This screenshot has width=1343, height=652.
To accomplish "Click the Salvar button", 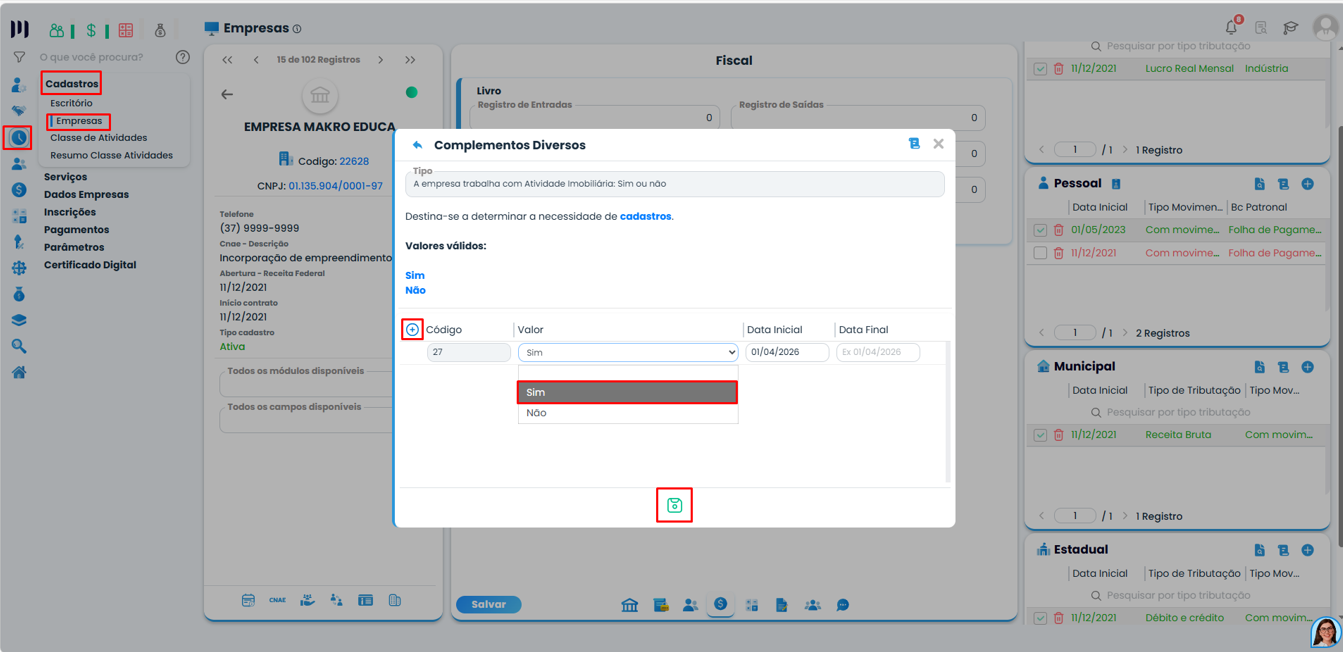I will point(488,604).
